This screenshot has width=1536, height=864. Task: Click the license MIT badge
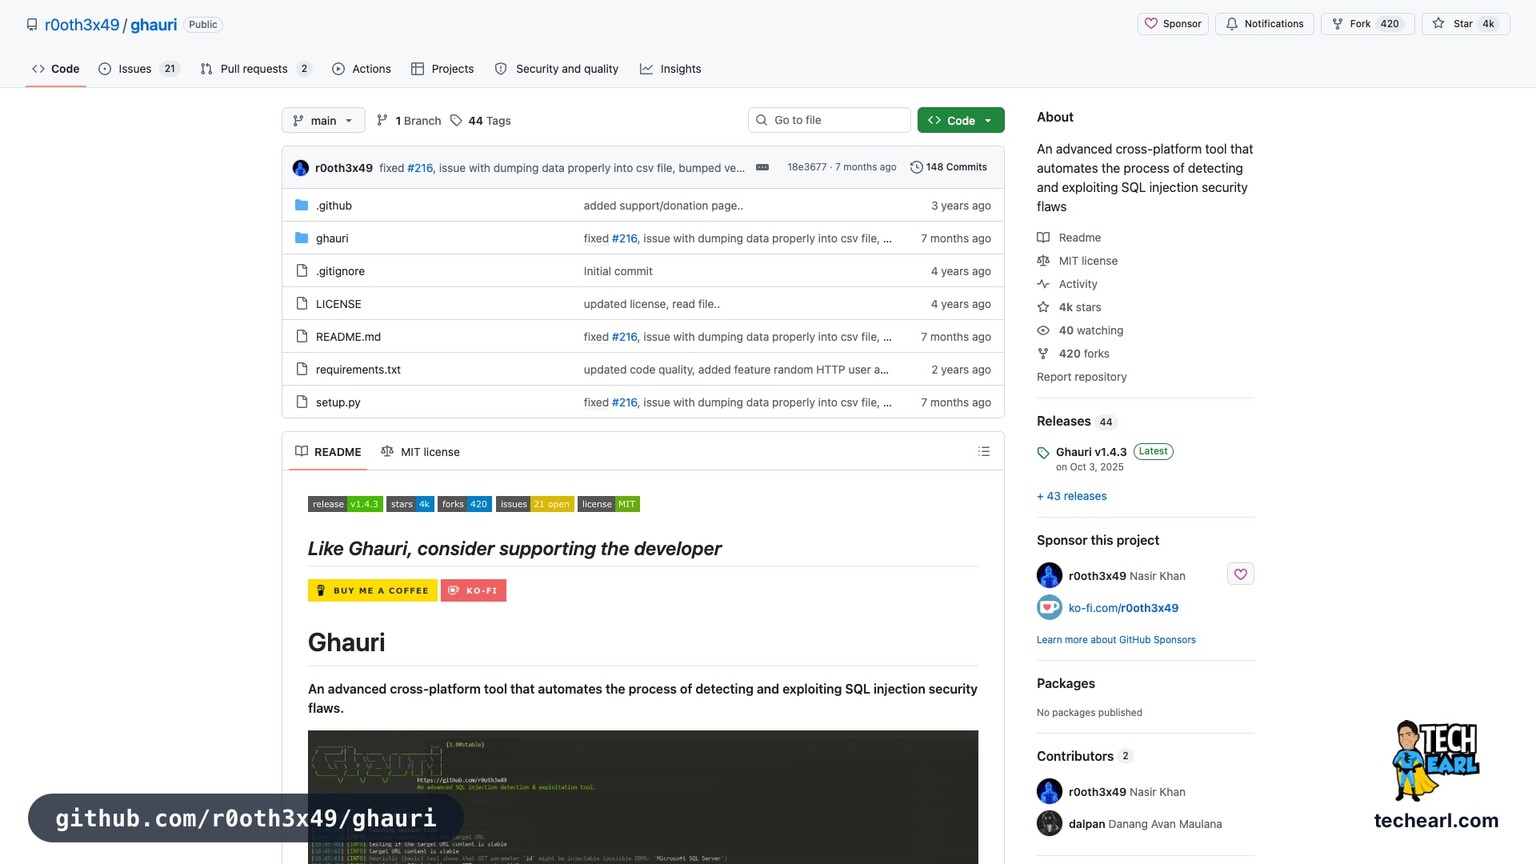pos(608,504)
